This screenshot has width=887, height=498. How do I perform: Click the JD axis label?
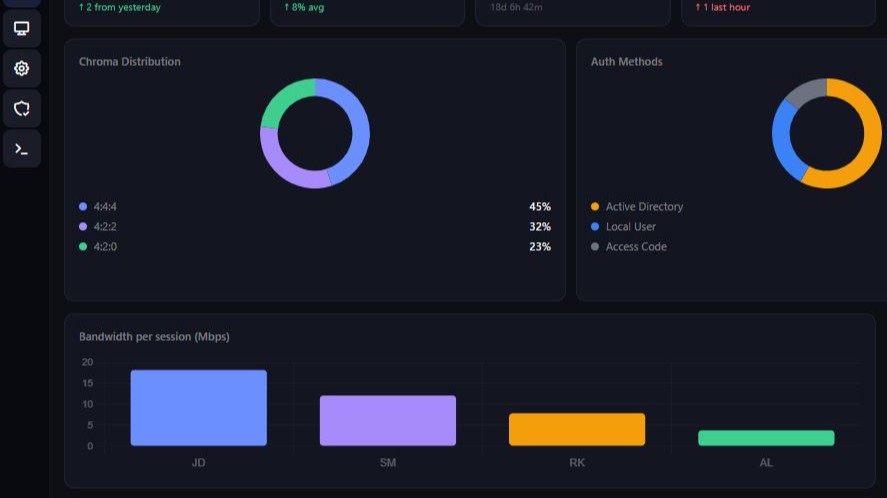[199, 462]
